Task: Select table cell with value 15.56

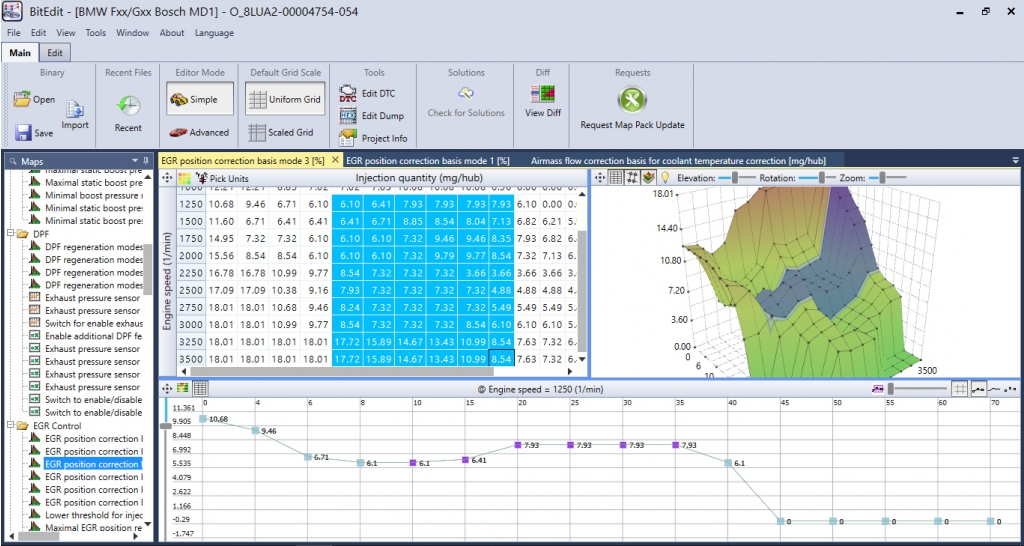Action: tap(221, 255)
